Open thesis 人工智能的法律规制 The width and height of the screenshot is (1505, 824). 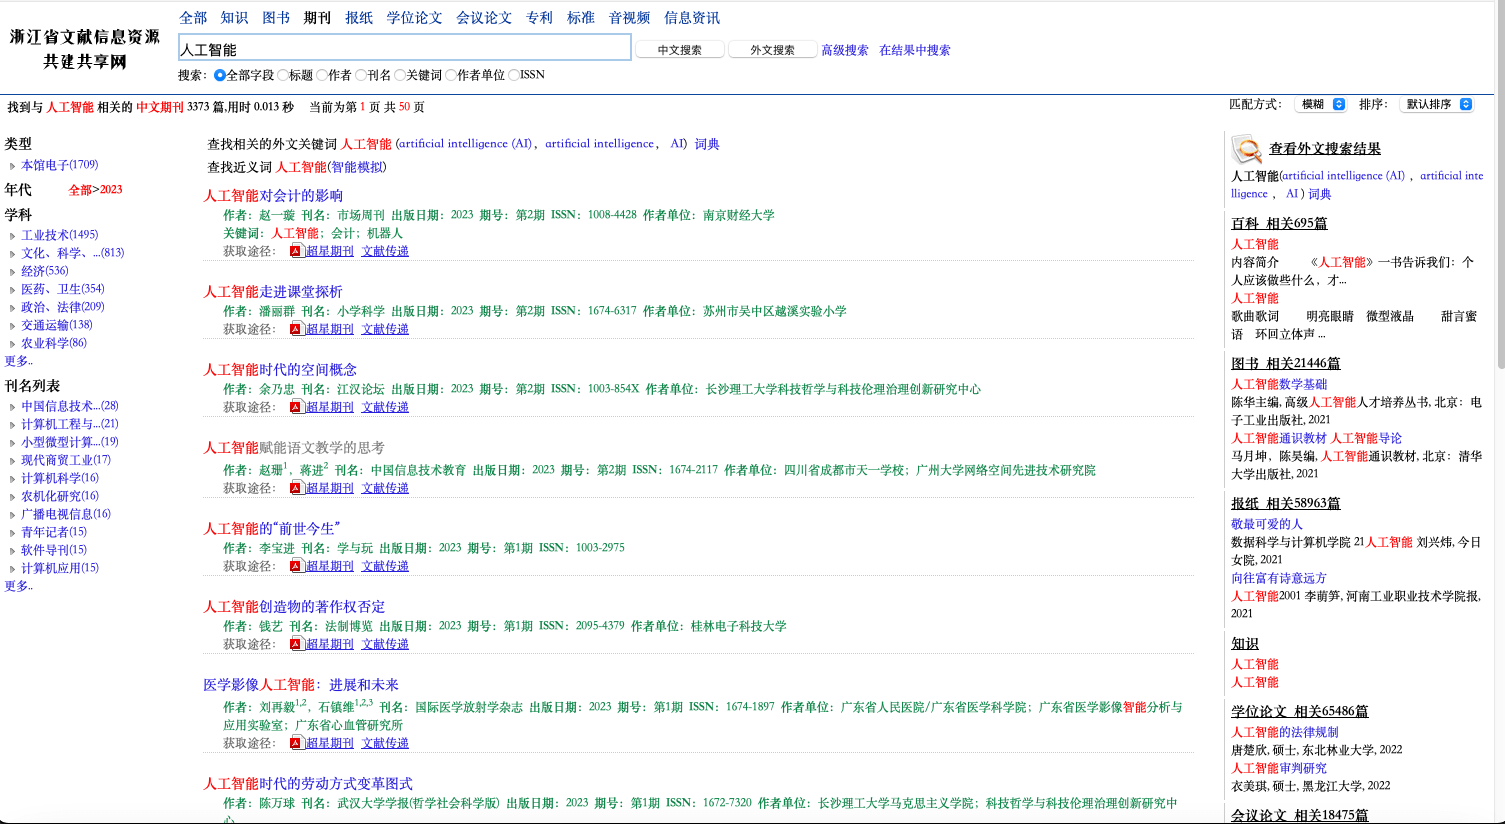pos(1285,732)
